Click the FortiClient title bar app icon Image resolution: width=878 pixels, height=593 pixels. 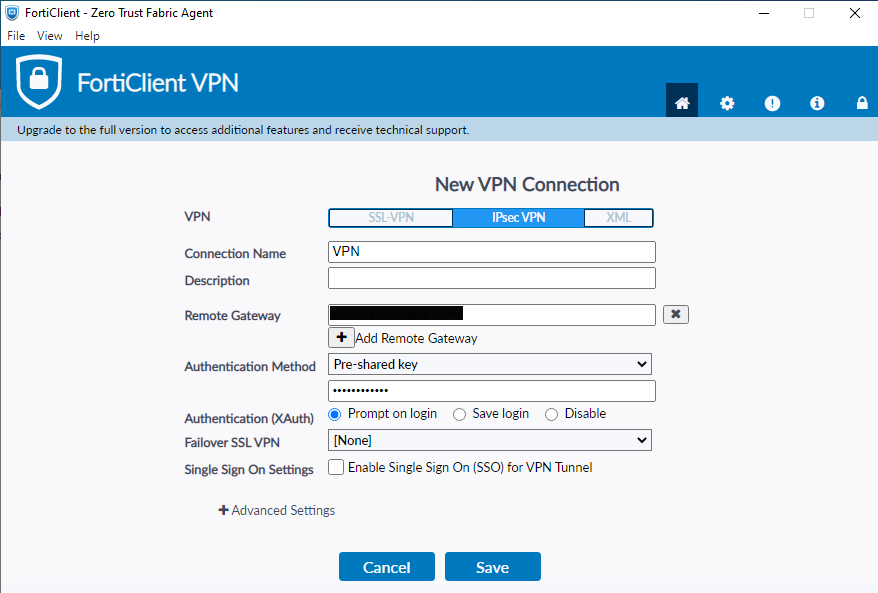[12, 12]
